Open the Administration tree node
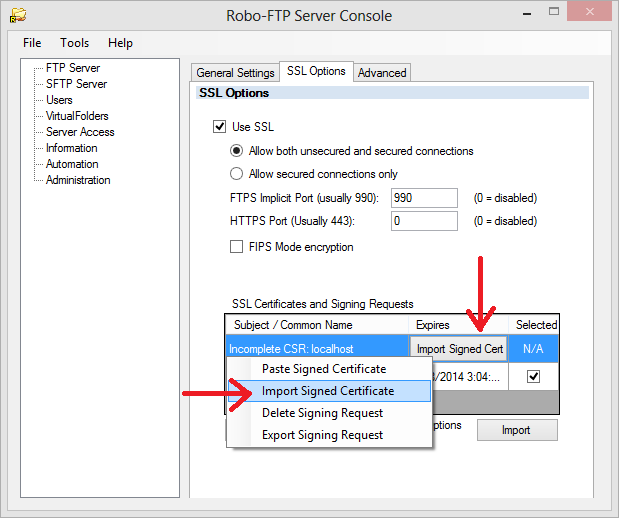This screenshot has width=619, height=518. pos(78,180)
